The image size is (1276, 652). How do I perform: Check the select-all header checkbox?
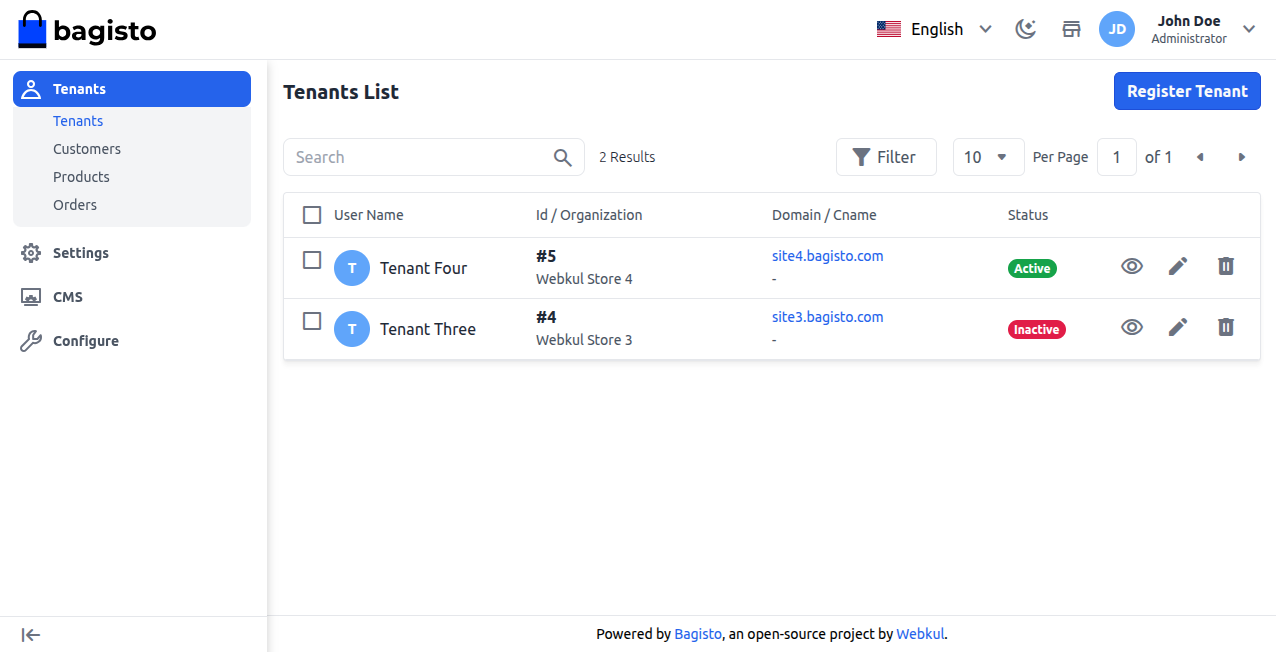(312, 215)
